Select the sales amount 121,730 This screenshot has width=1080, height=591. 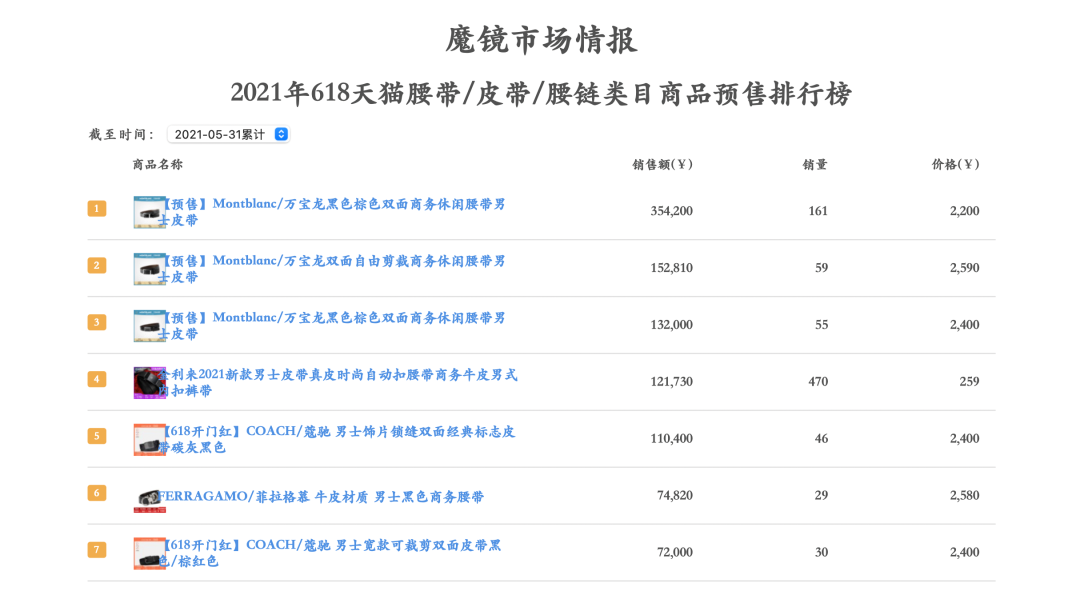[672, 382]
